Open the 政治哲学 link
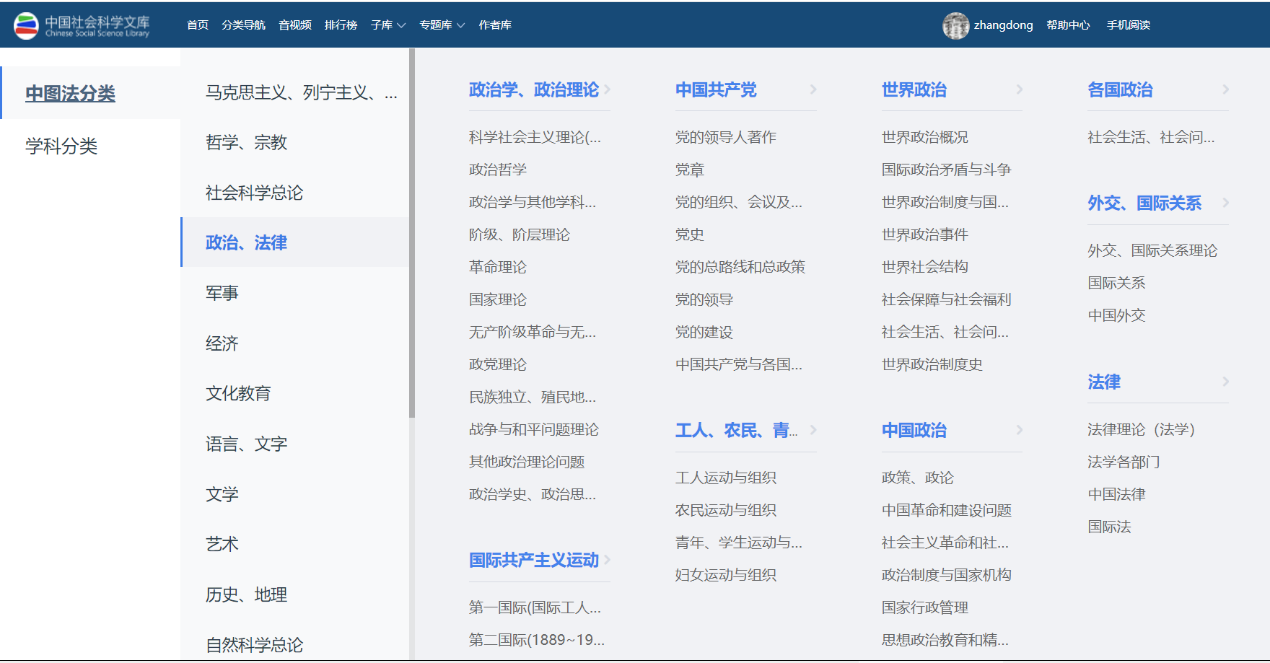 coord(497,170)
